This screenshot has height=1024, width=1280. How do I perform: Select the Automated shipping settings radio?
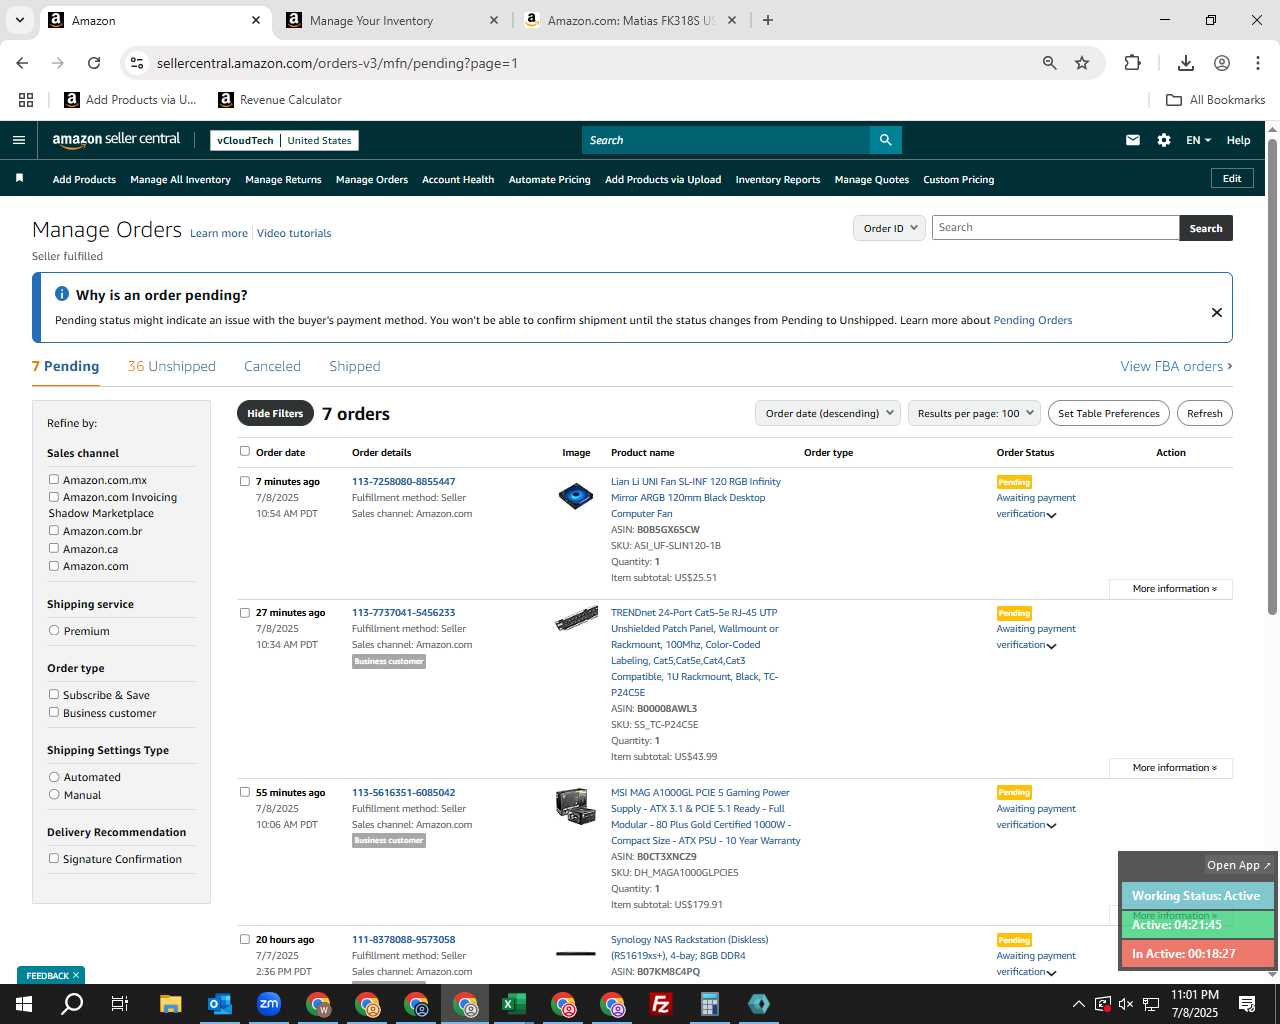[54, 776]
